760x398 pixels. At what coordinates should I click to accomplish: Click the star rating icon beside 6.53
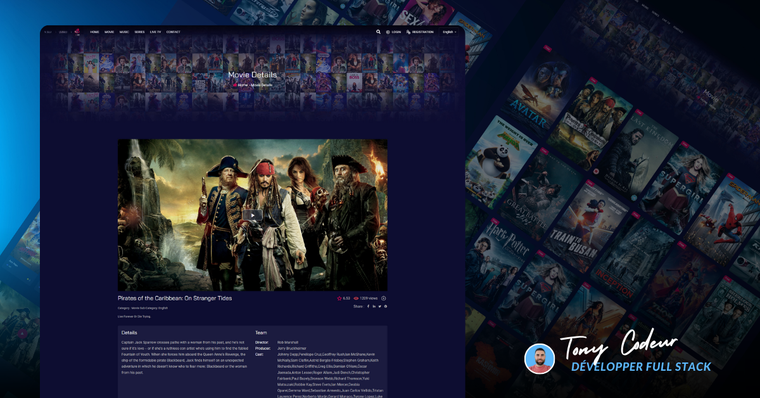click(x=339, y=299)
